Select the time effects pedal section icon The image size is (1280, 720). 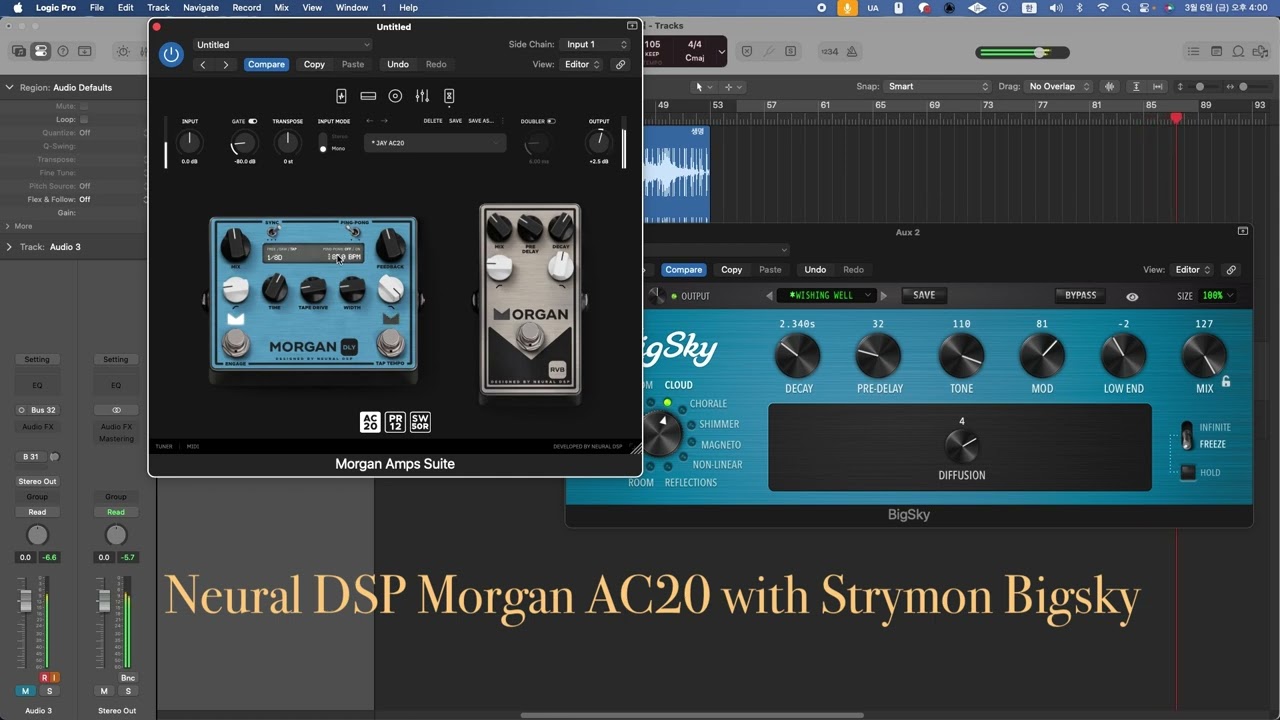tap(449, 96)
